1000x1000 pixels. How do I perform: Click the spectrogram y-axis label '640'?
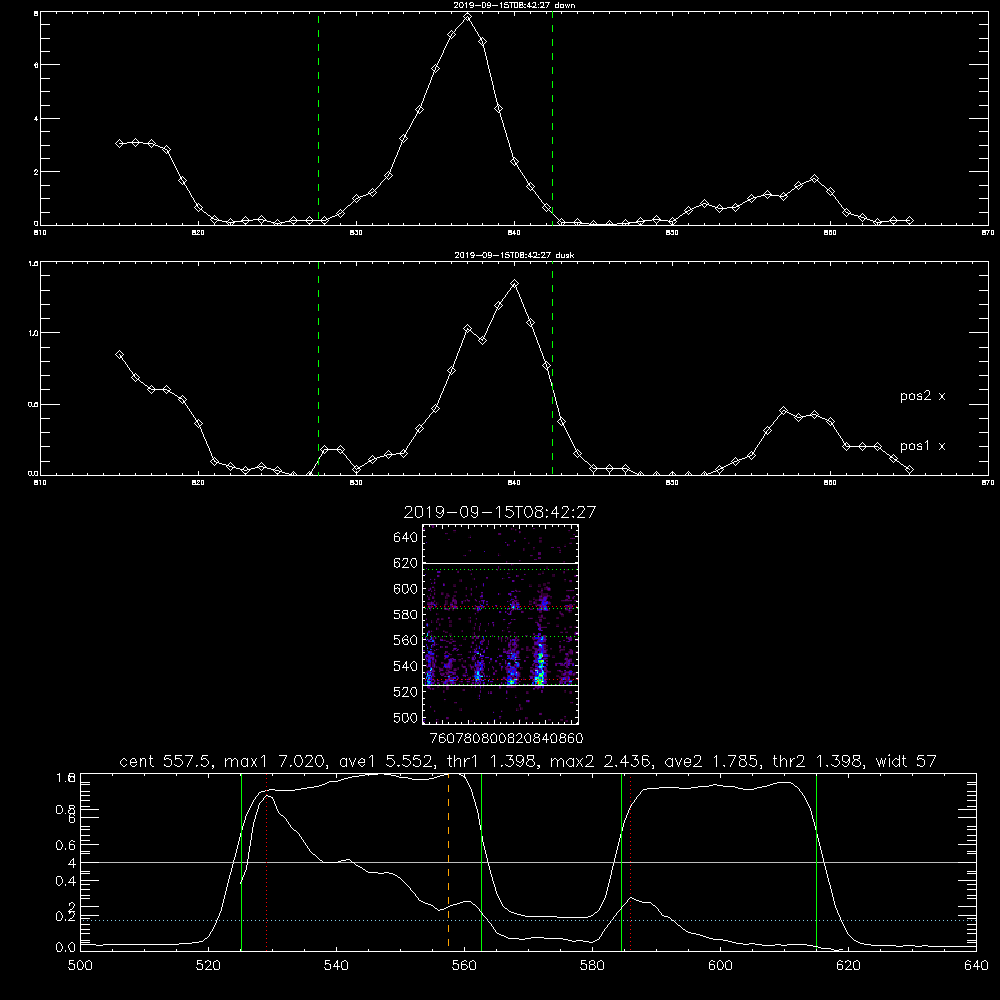[x=405, y=538]
